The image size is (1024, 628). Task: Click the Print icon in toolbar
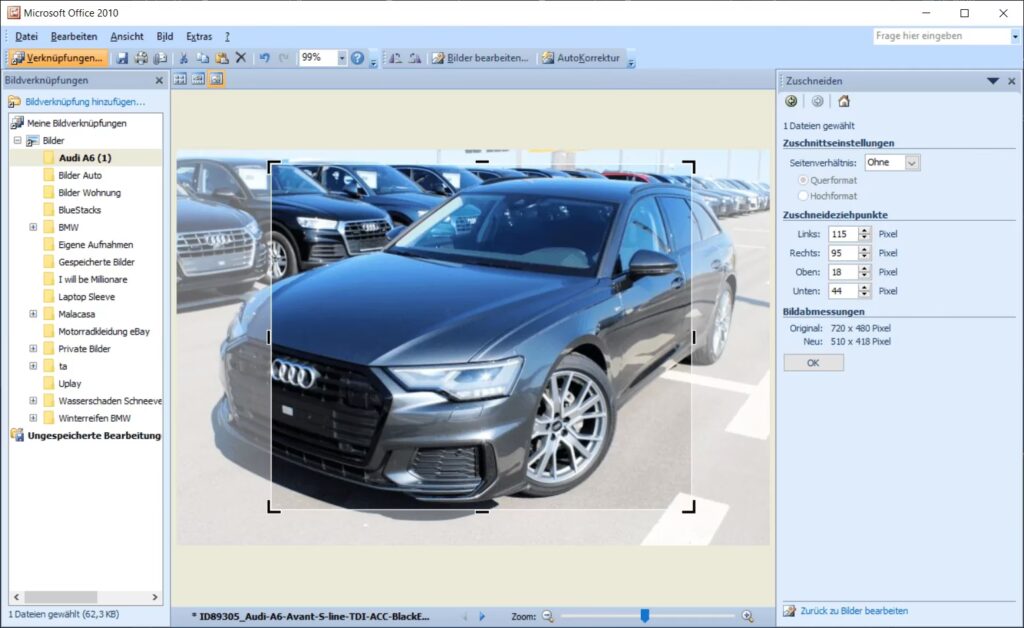(141, 58)
